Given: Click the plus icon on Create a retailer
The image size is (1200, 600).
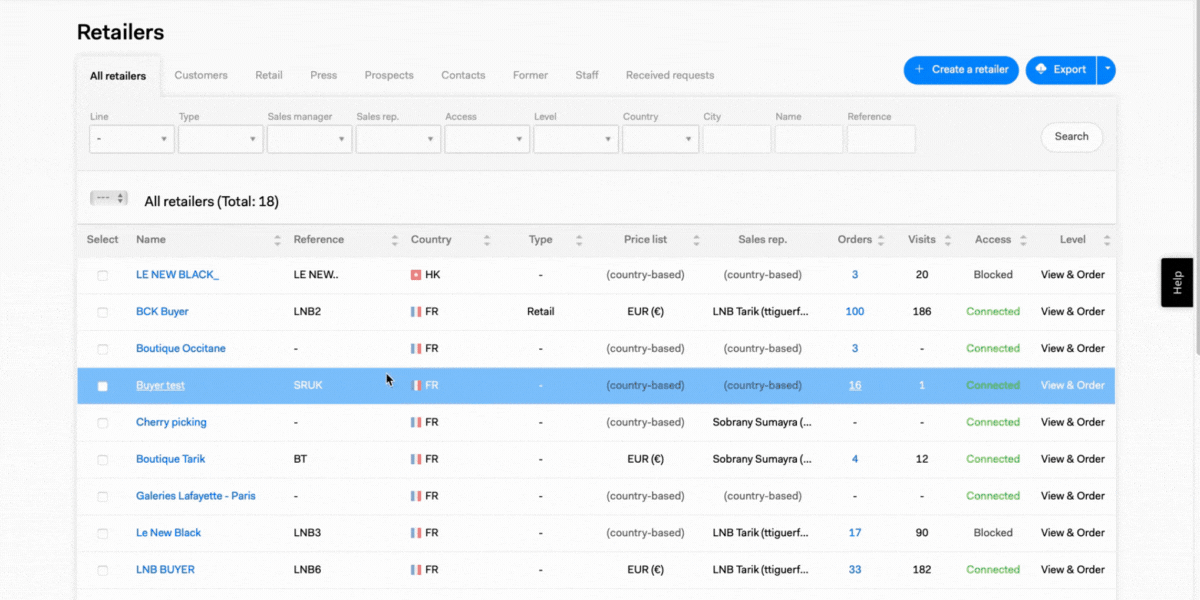Looking at the screenshot, I should click(x=919, y=70).
